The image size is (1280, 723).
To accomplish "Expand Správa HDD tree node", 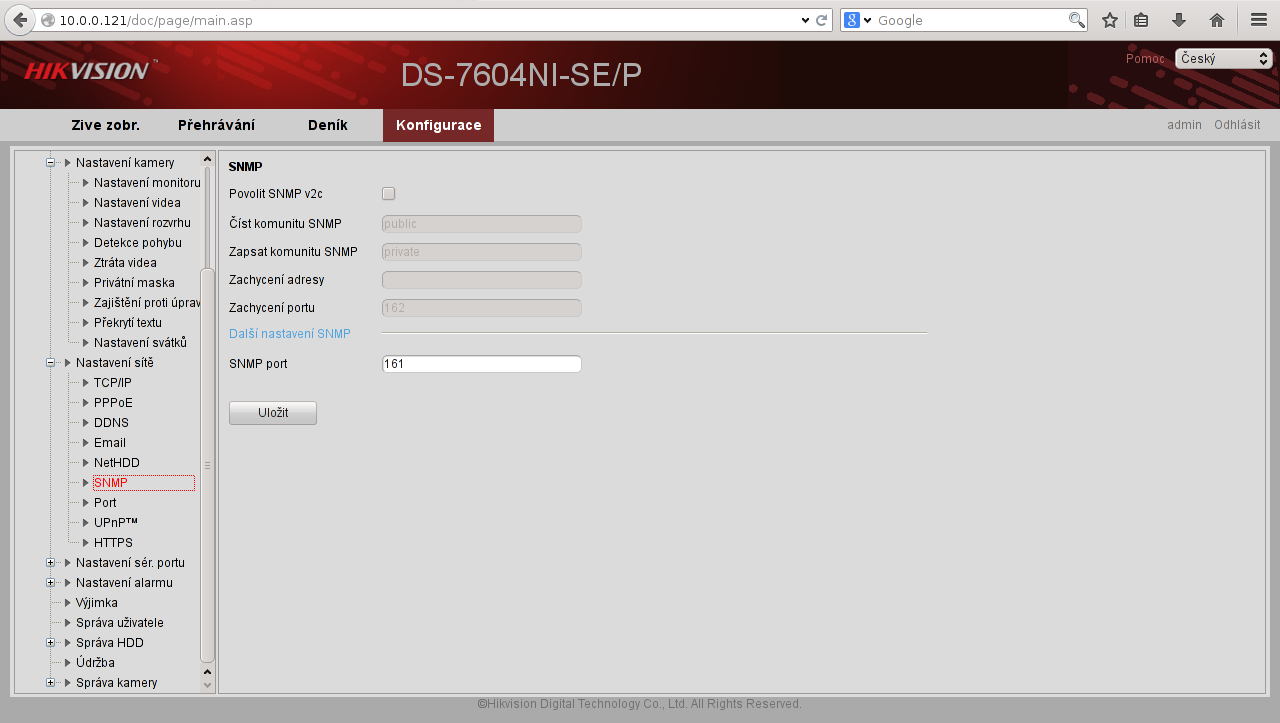I will click(50, 643).
